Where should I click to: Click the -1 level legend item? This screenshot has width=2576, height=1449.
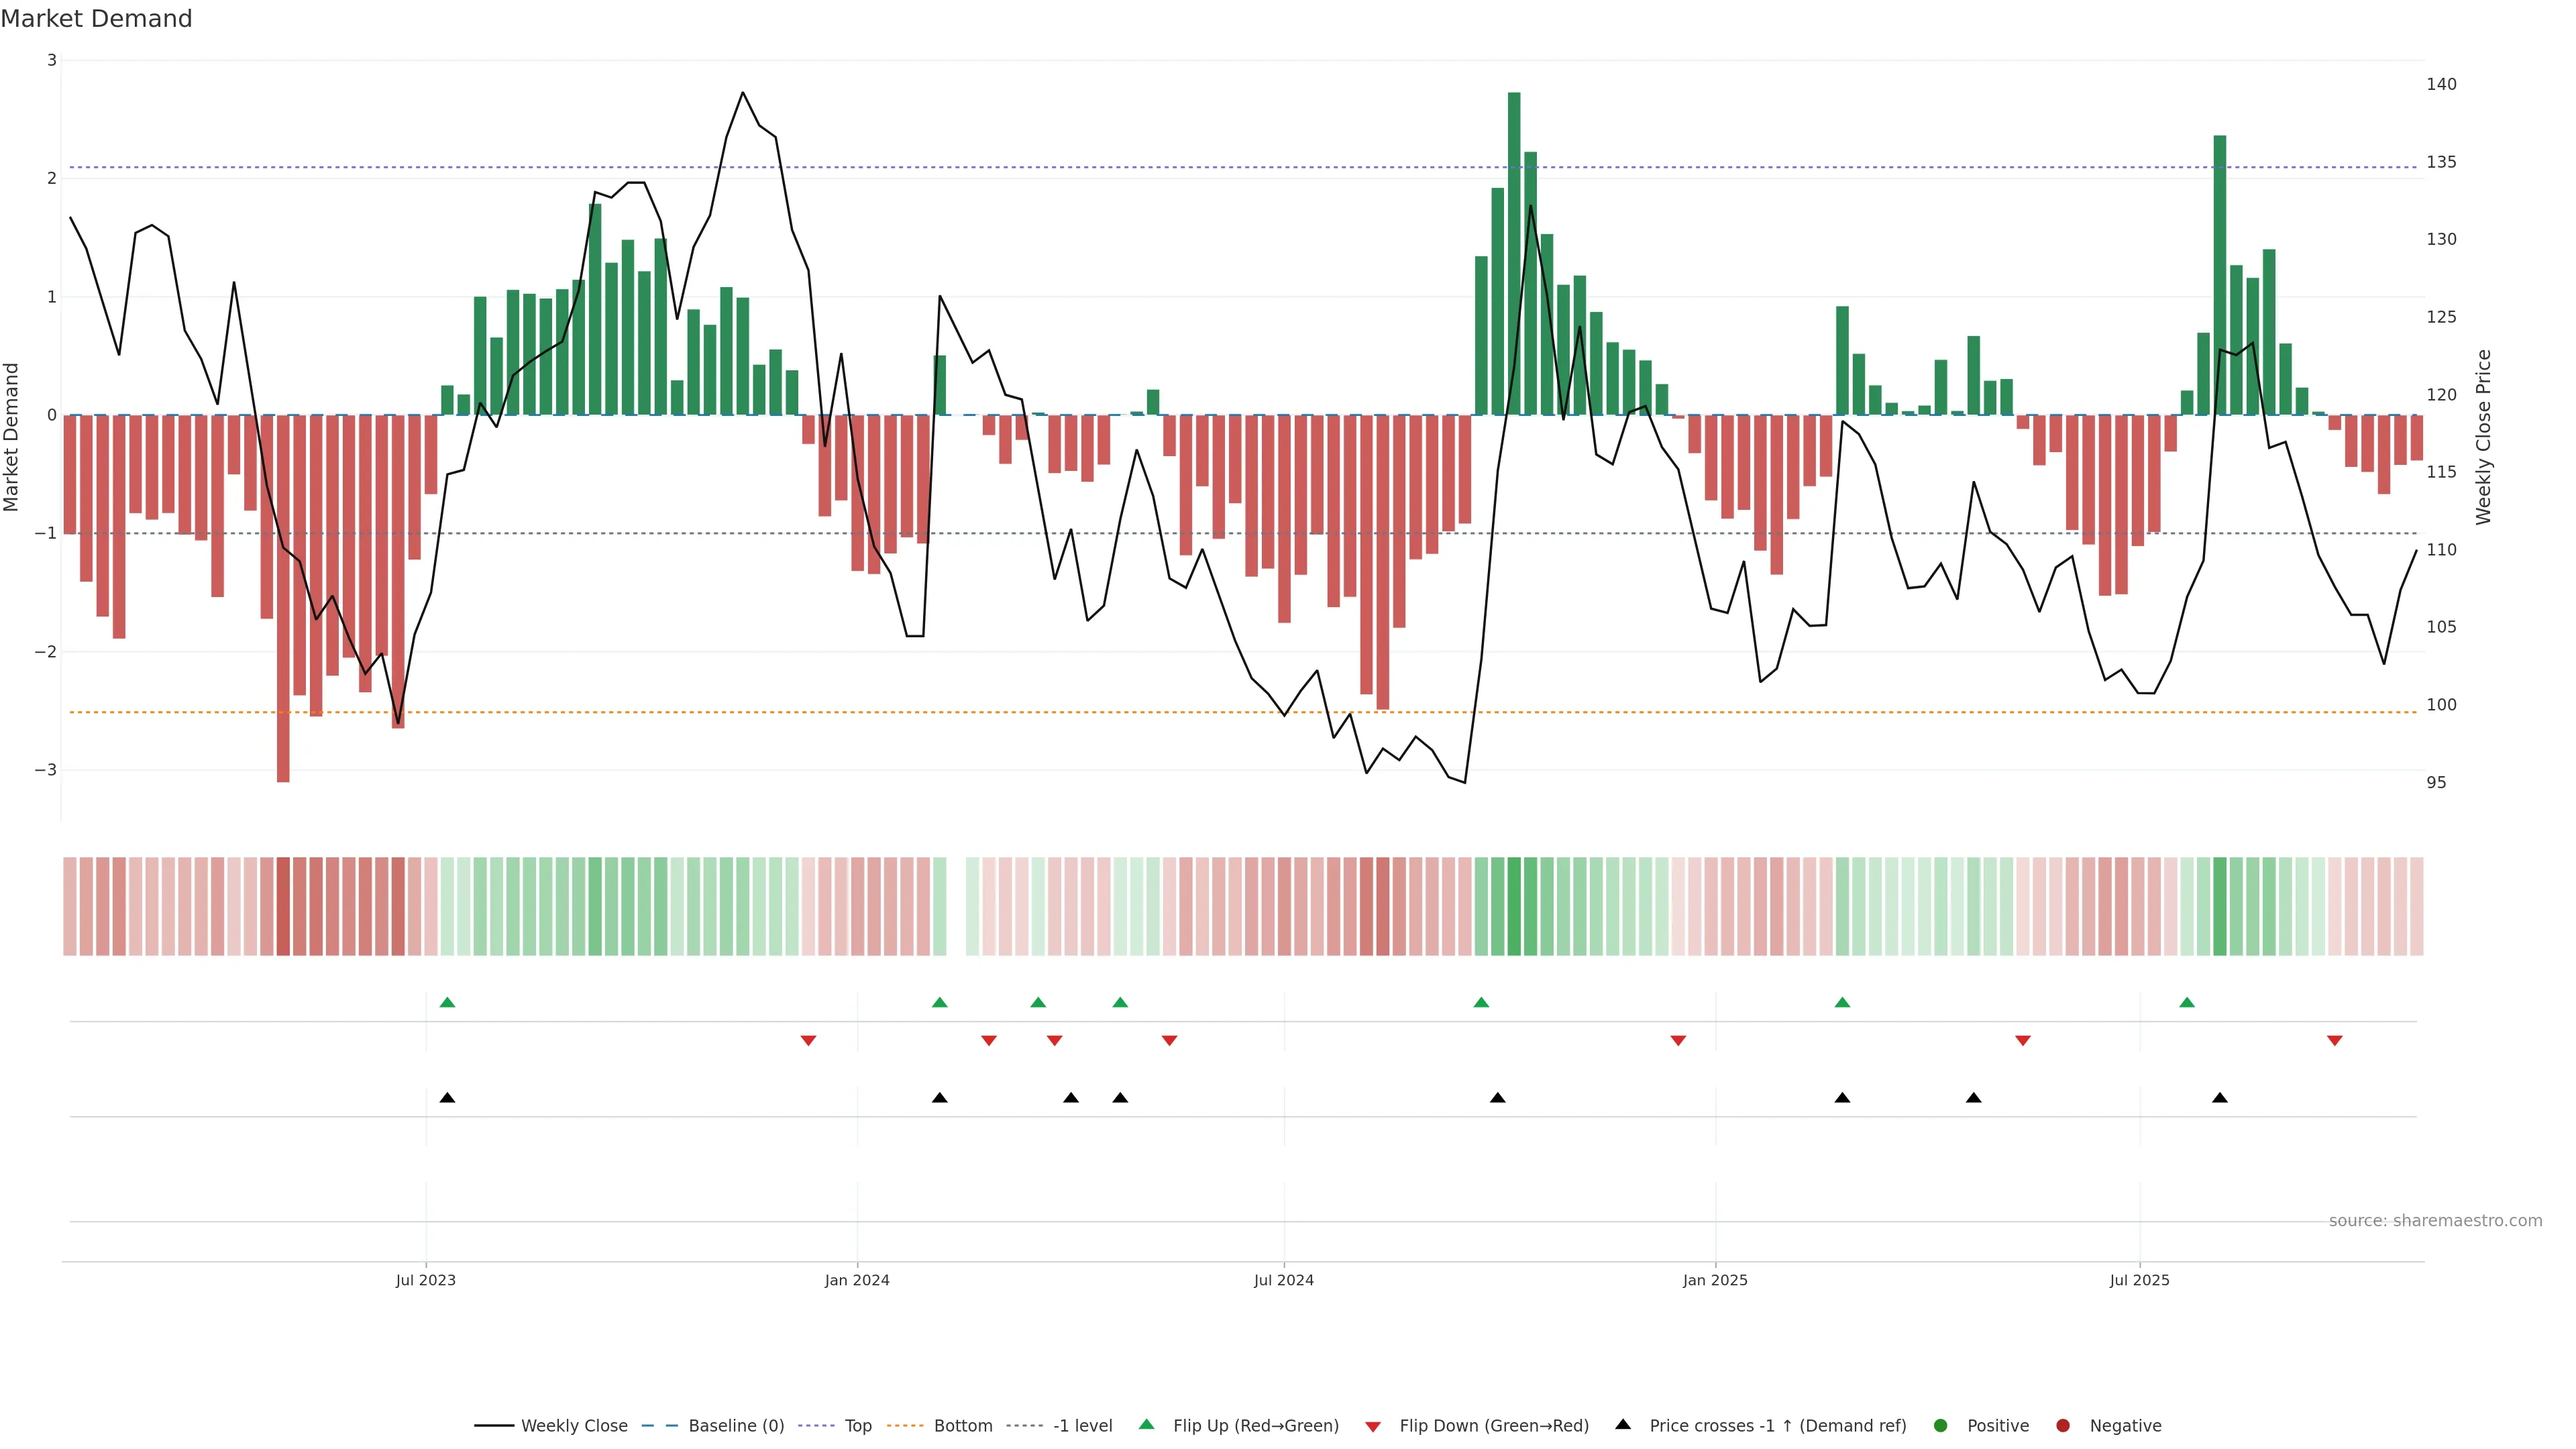point(1082,1425)
